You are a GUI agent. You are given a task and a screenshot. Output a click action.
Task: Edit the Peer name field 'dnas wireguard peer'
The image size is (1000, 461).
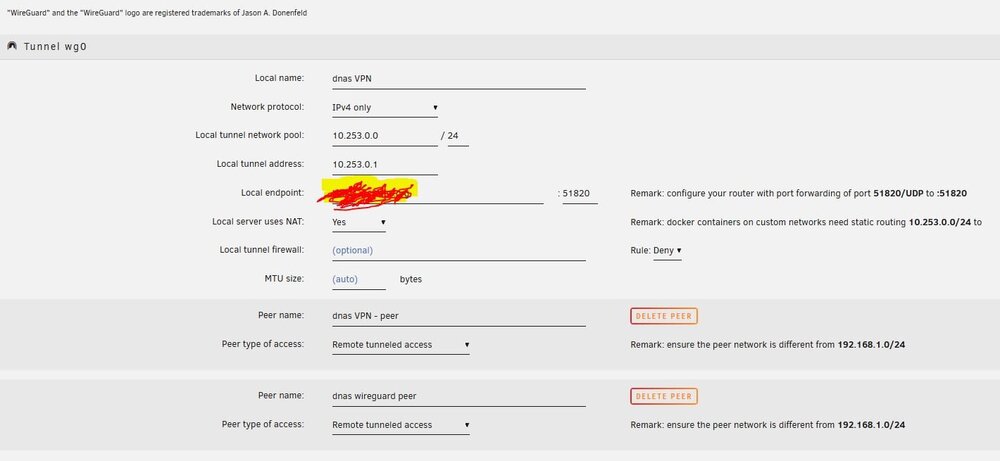(x=459, y=396)
